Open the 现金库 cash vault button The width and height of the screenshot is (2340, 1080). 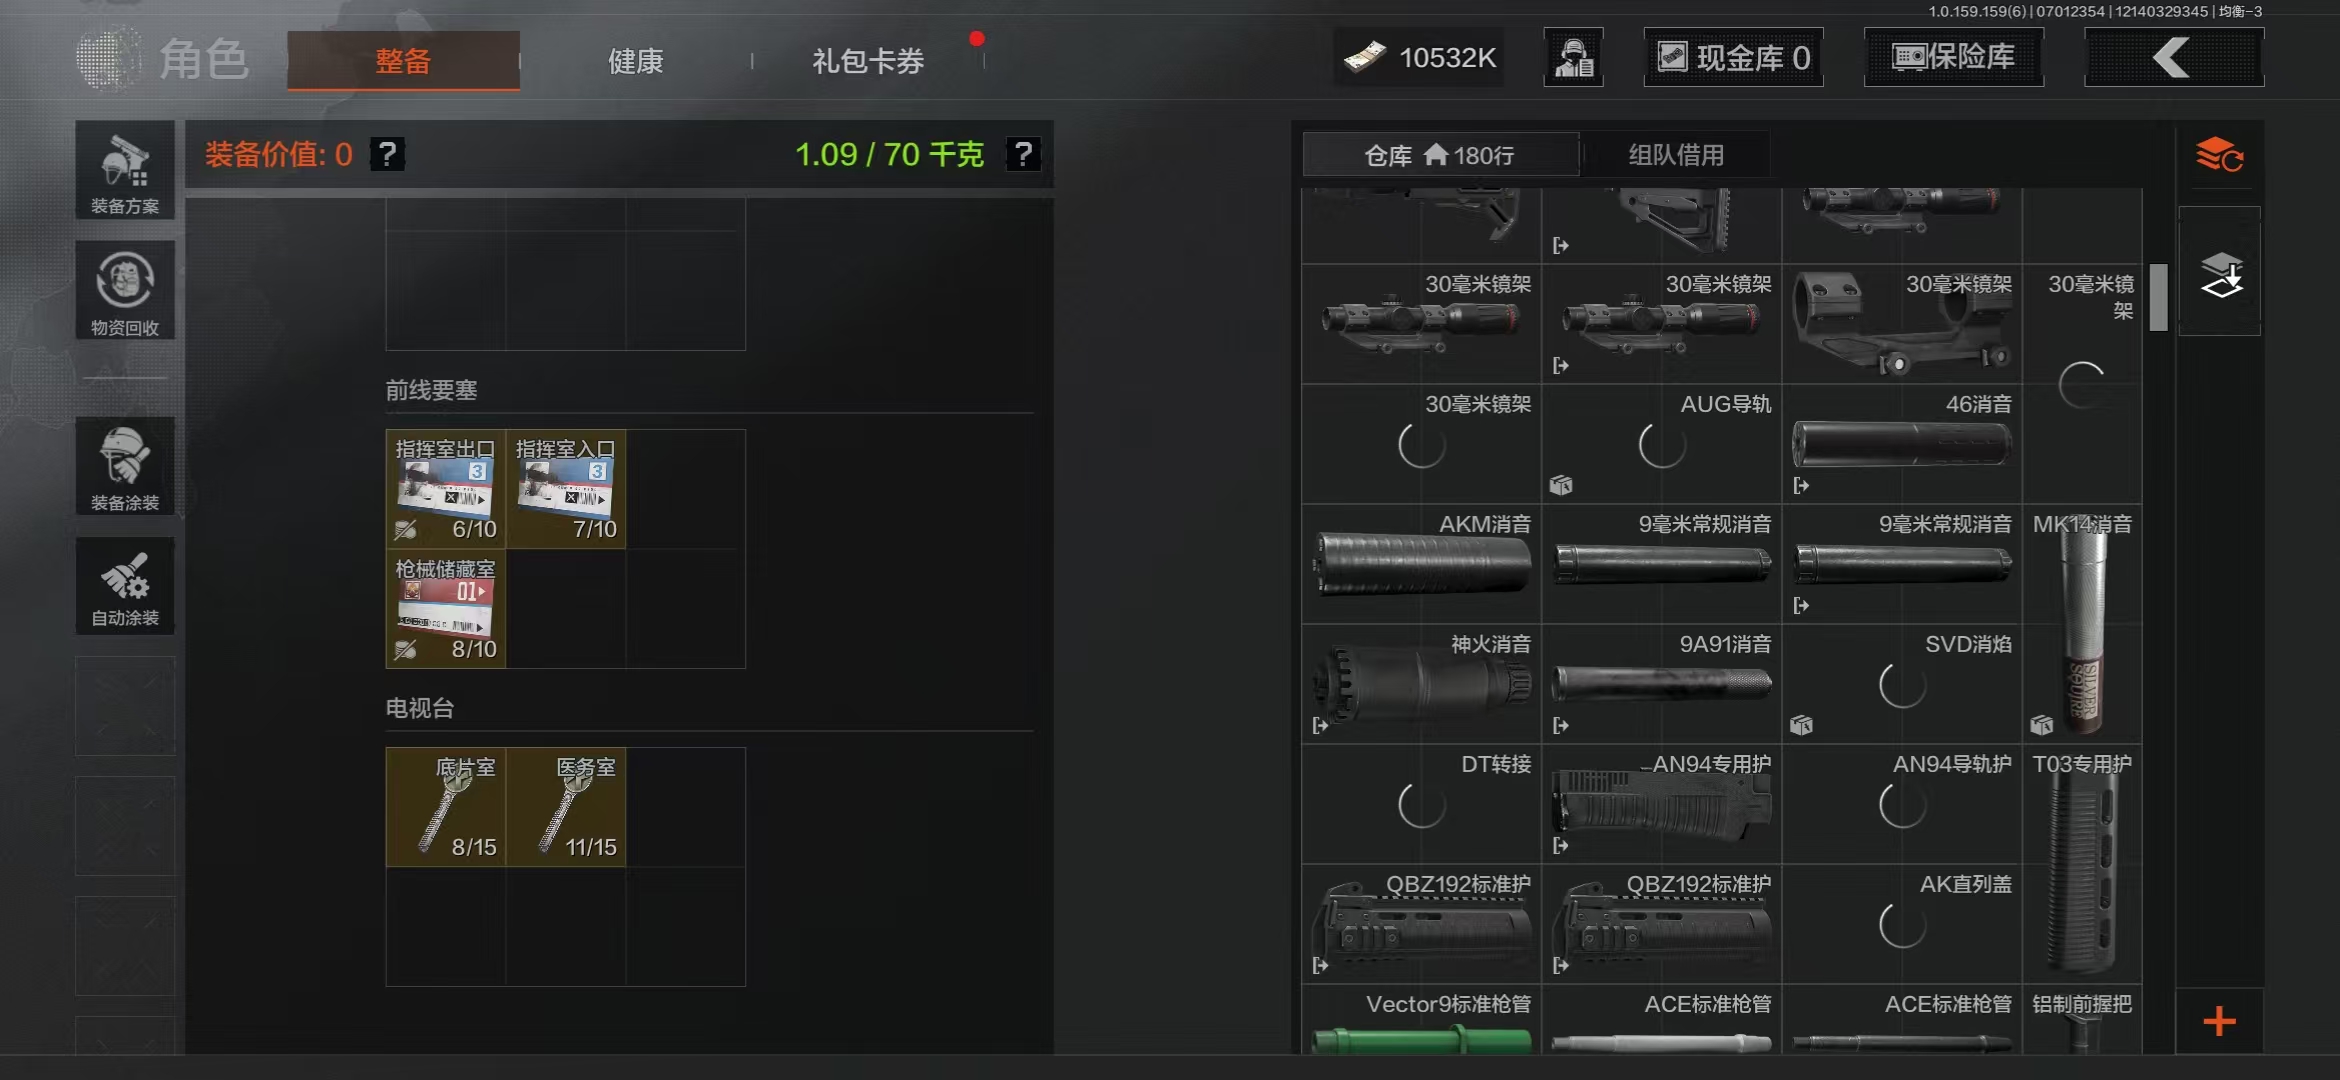click(1733, 57)
